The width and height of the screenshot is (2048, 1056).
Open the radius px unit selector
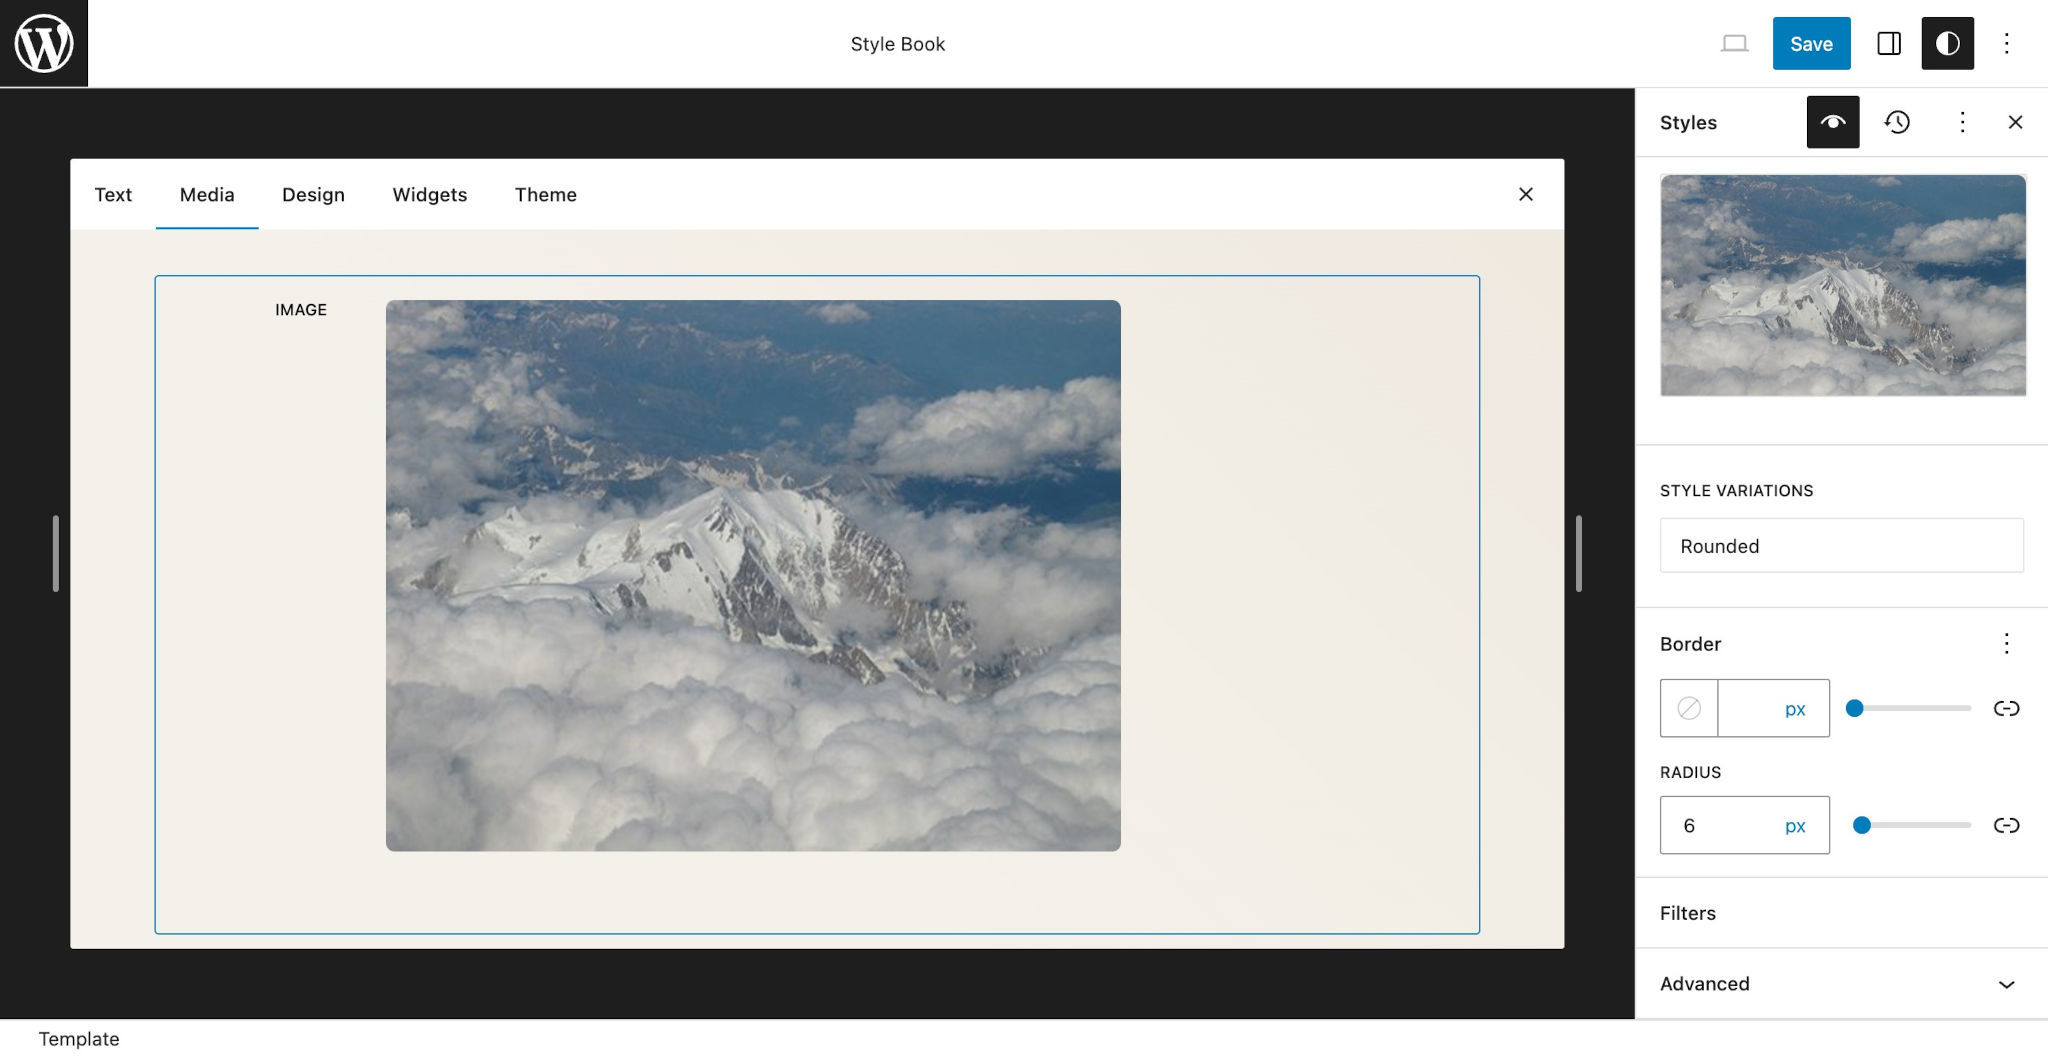click(x=1793, y=825)
